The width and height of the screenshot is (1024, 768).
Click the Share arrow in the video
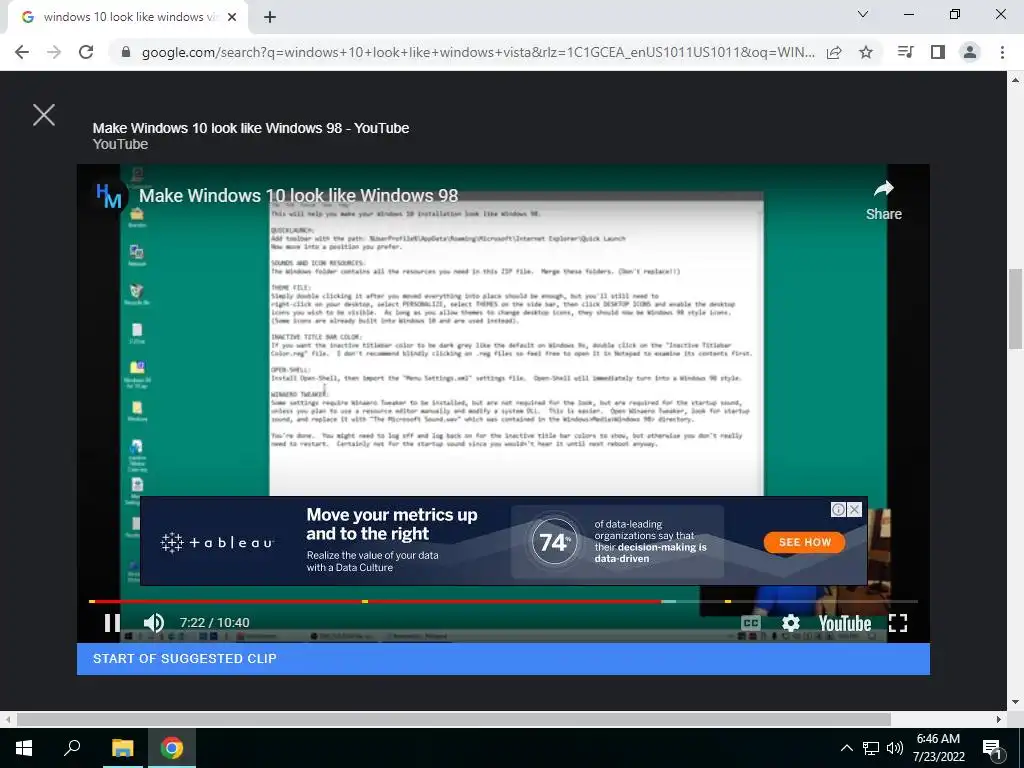[x=884, y=200]
